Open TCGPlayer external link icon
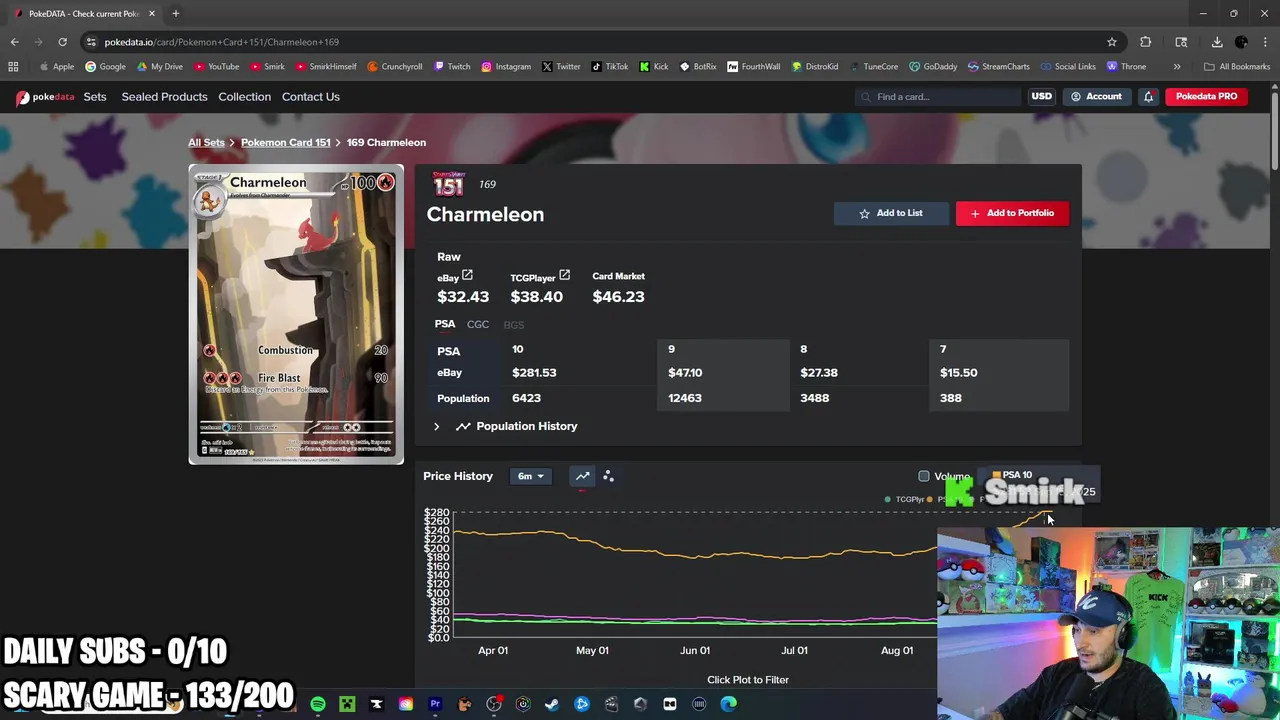The image size is (1280, 720). (564, 275)
